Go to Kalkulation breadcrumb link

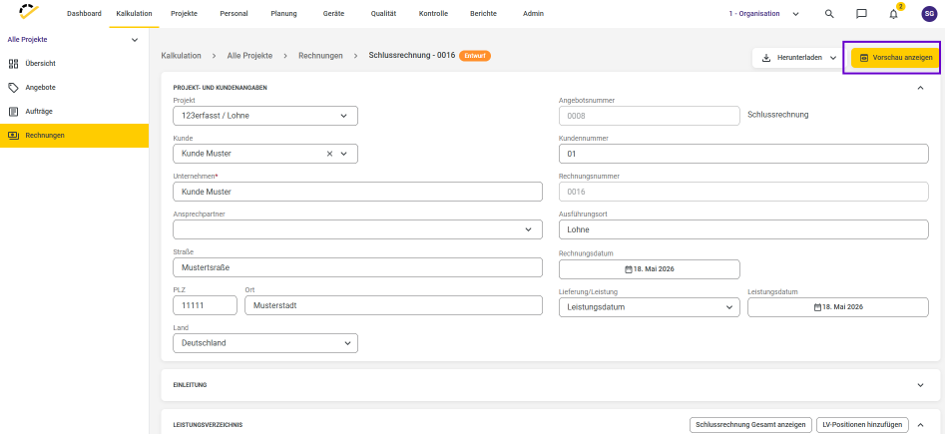pos(181,55)
